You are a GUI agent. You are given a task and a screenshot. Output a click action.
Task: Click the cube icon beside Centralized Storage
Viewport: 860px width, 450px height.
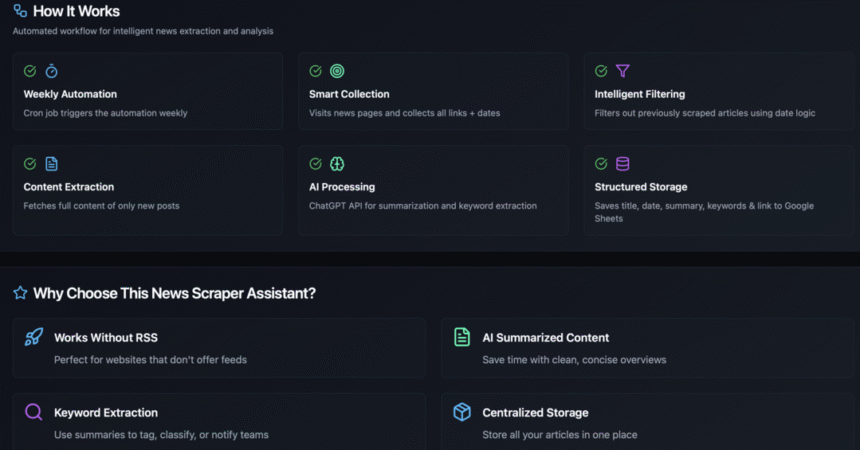coord(462,412)
